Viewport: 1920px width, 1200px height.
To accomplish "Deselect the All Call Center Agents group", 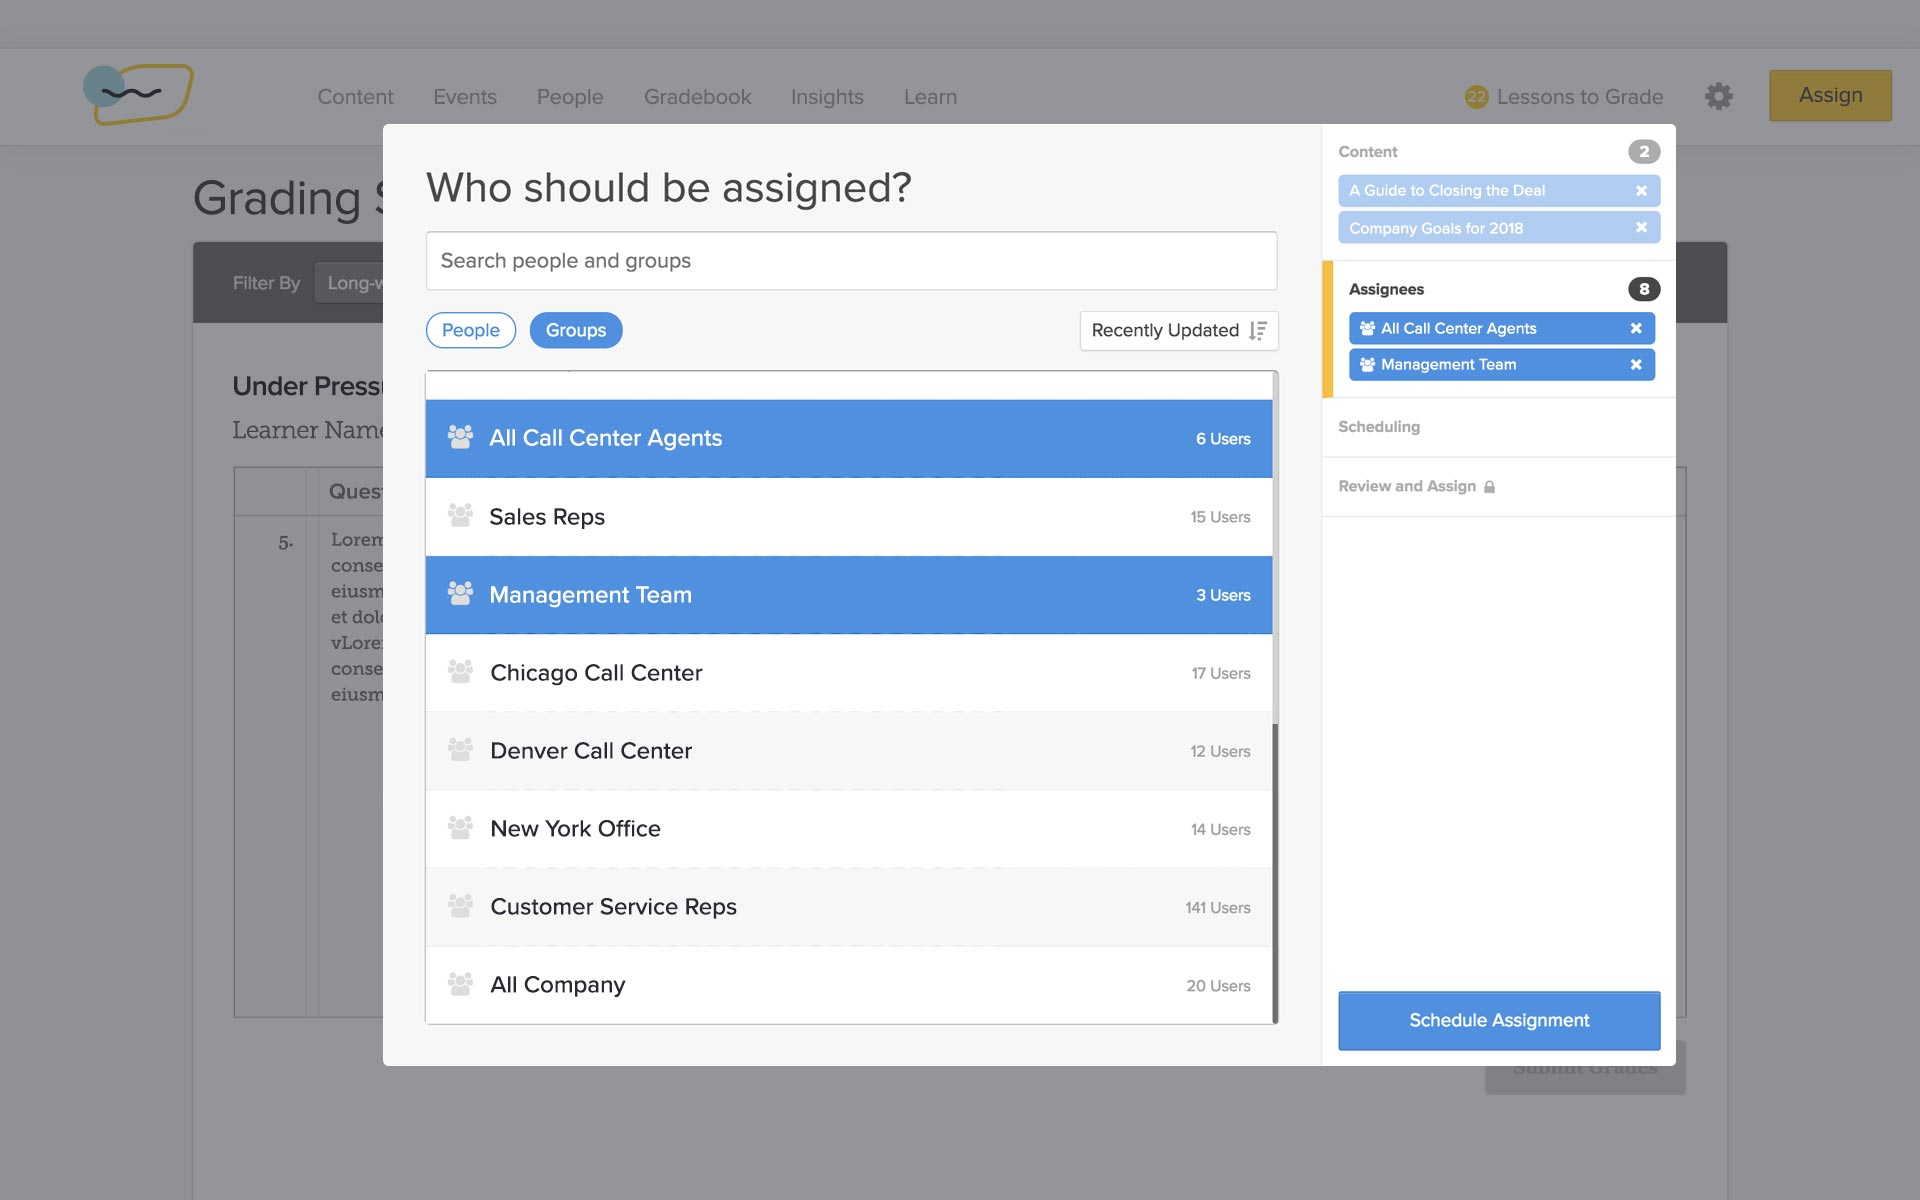I will (x=848, y=438).
